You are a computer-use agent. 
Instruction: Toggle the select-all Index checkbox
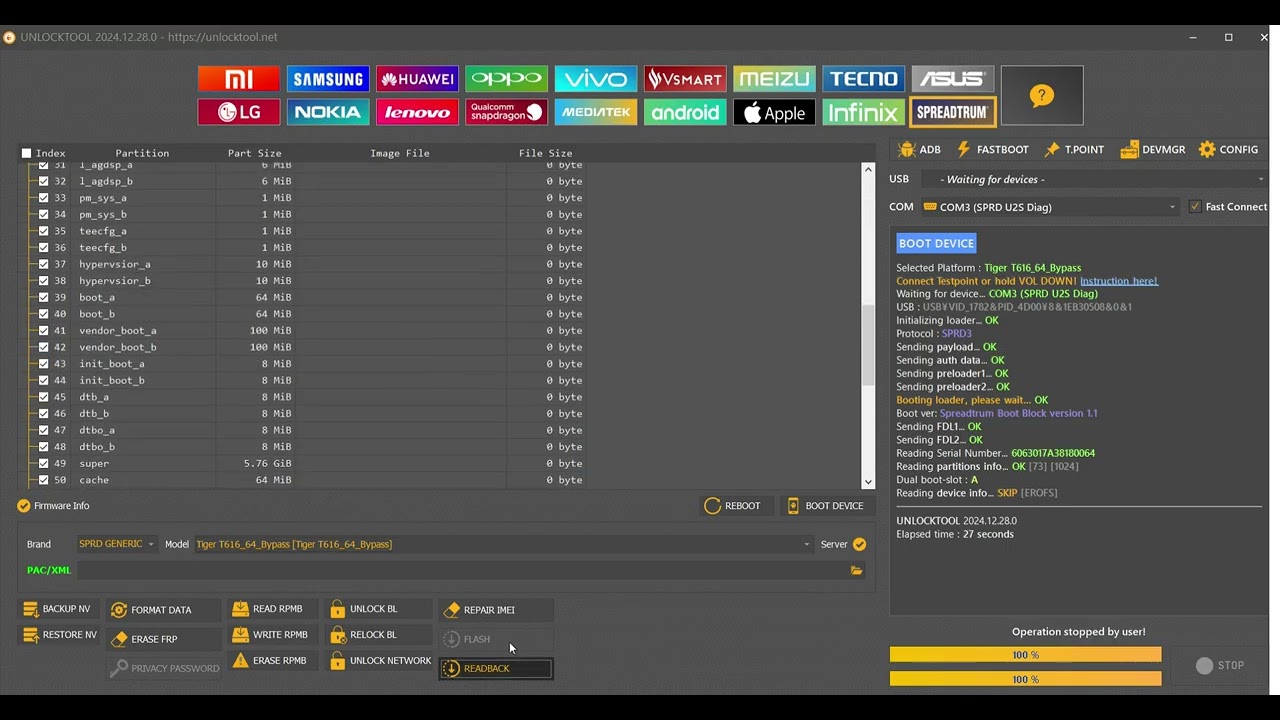point(27,153)
